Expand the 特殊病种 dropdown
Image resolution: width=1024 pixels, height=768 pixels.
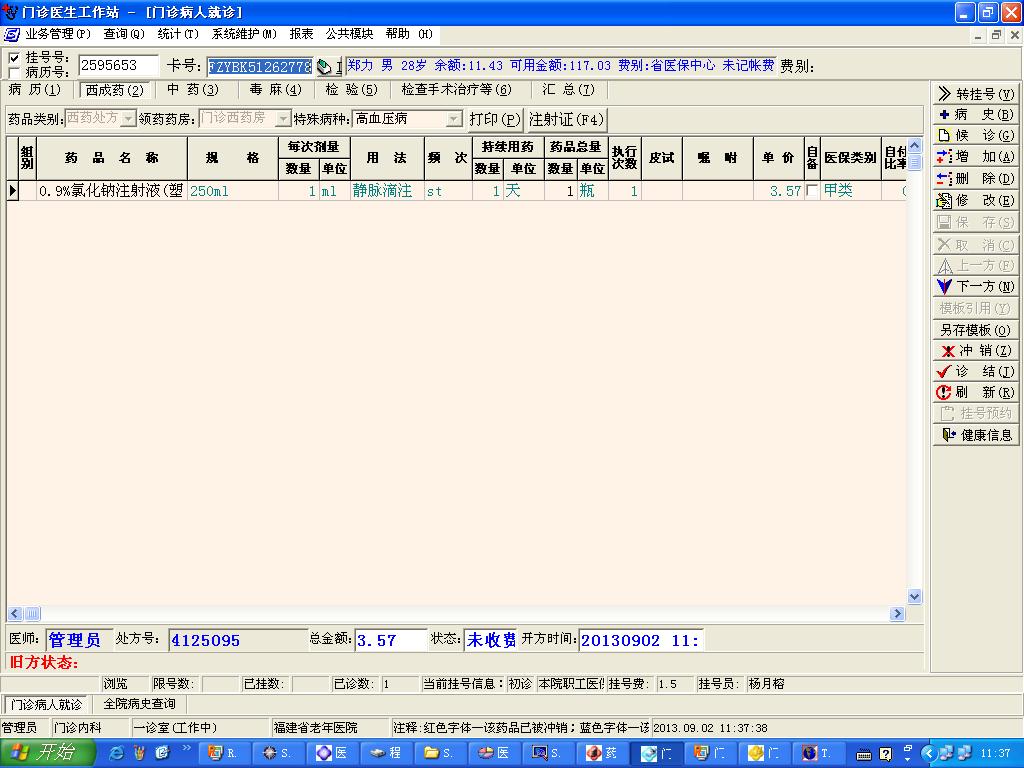[454, 119]
